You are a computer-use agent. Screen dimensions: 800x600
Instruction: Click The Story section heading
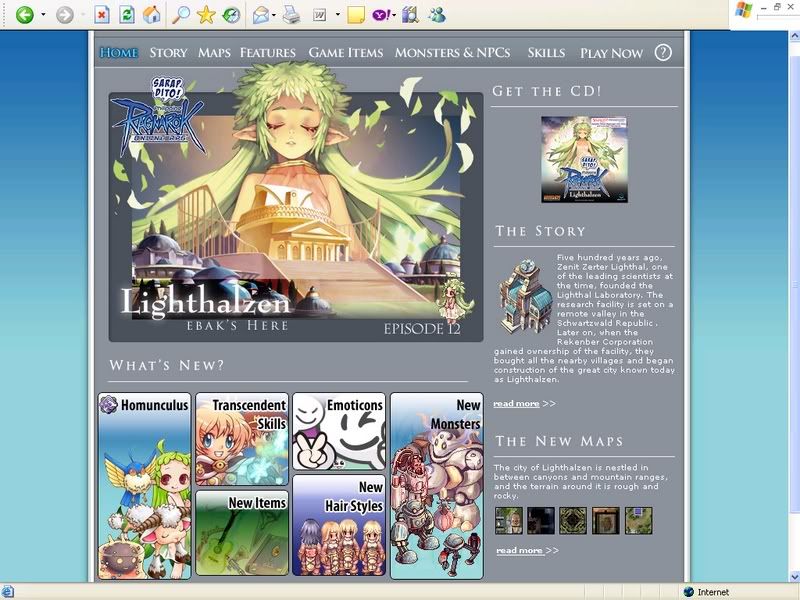540,231
